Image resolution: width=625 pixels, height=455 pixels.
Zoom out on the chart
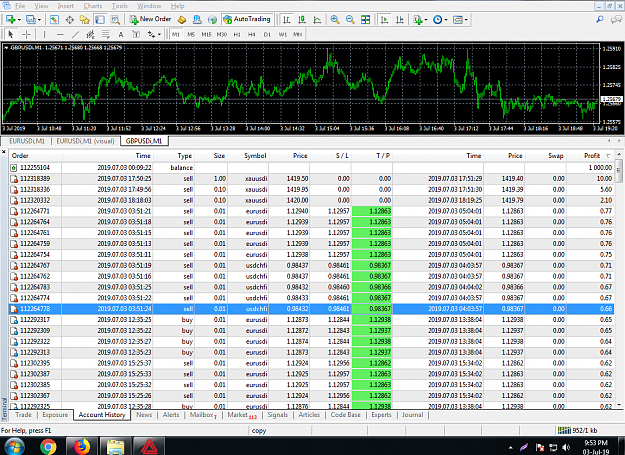tap(350, 20)
